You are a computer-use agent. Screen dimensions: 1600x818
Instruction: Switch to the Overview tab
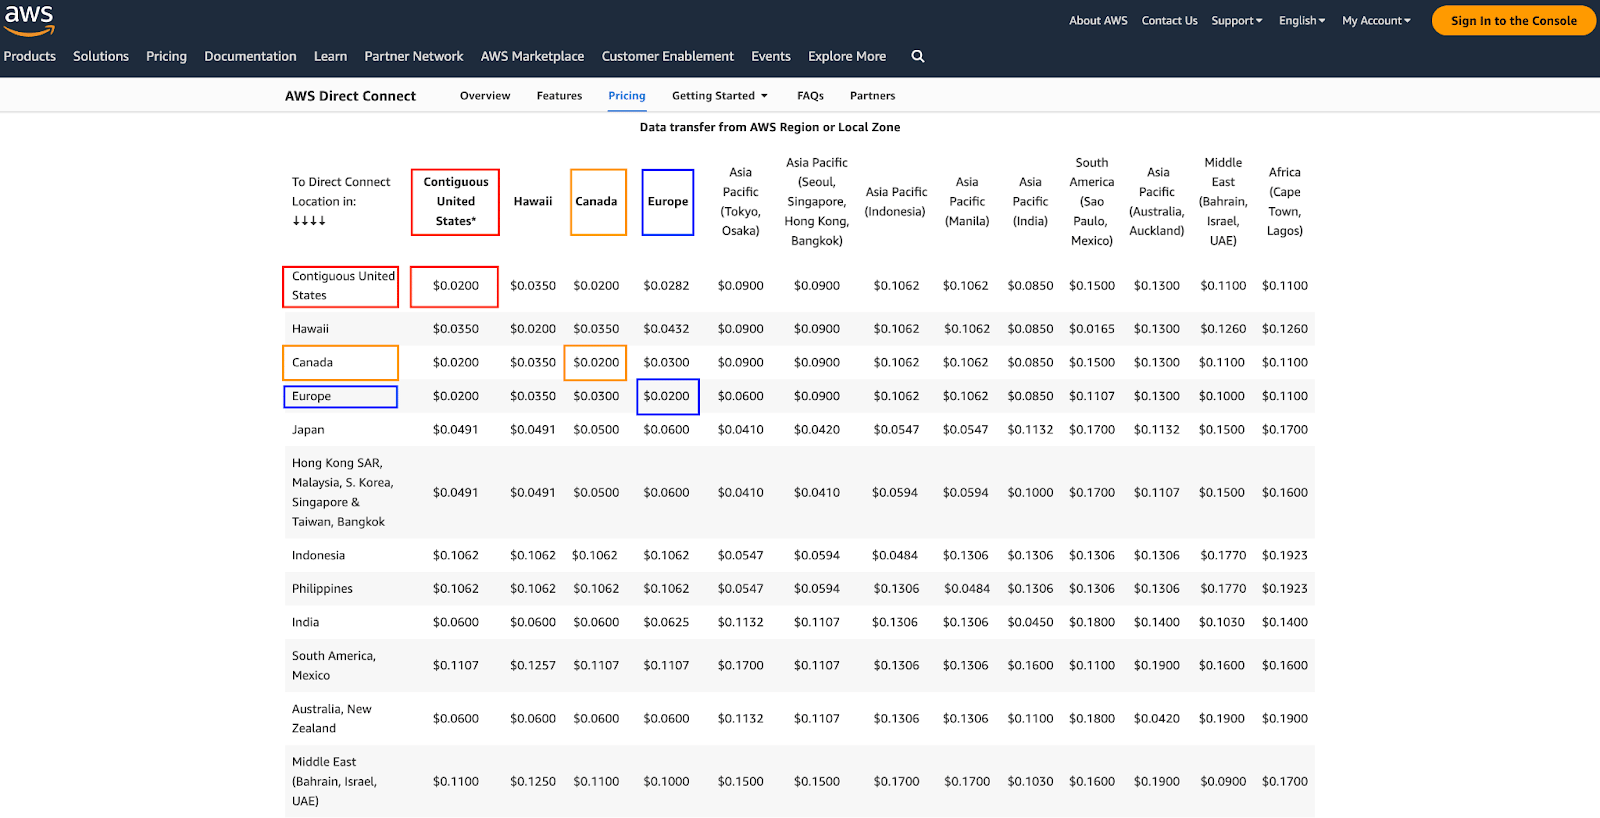coord(485,96)
